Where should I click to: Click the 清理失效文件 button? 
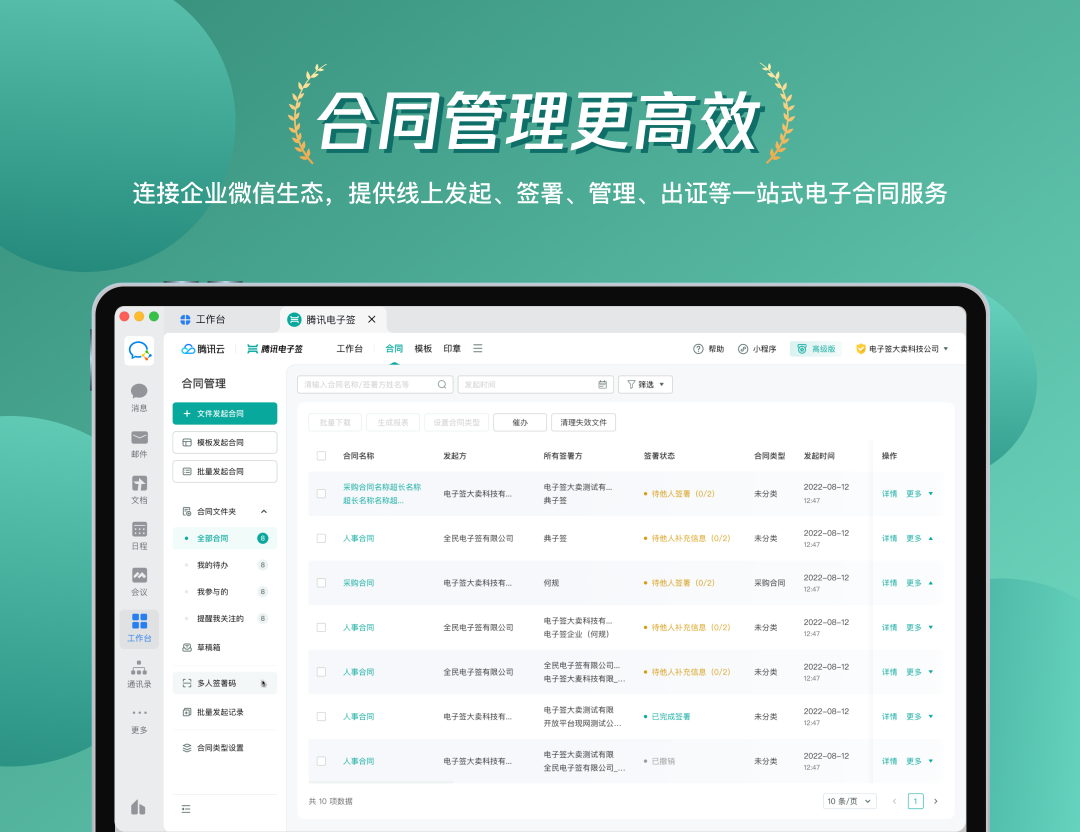(x=583, y=422)
